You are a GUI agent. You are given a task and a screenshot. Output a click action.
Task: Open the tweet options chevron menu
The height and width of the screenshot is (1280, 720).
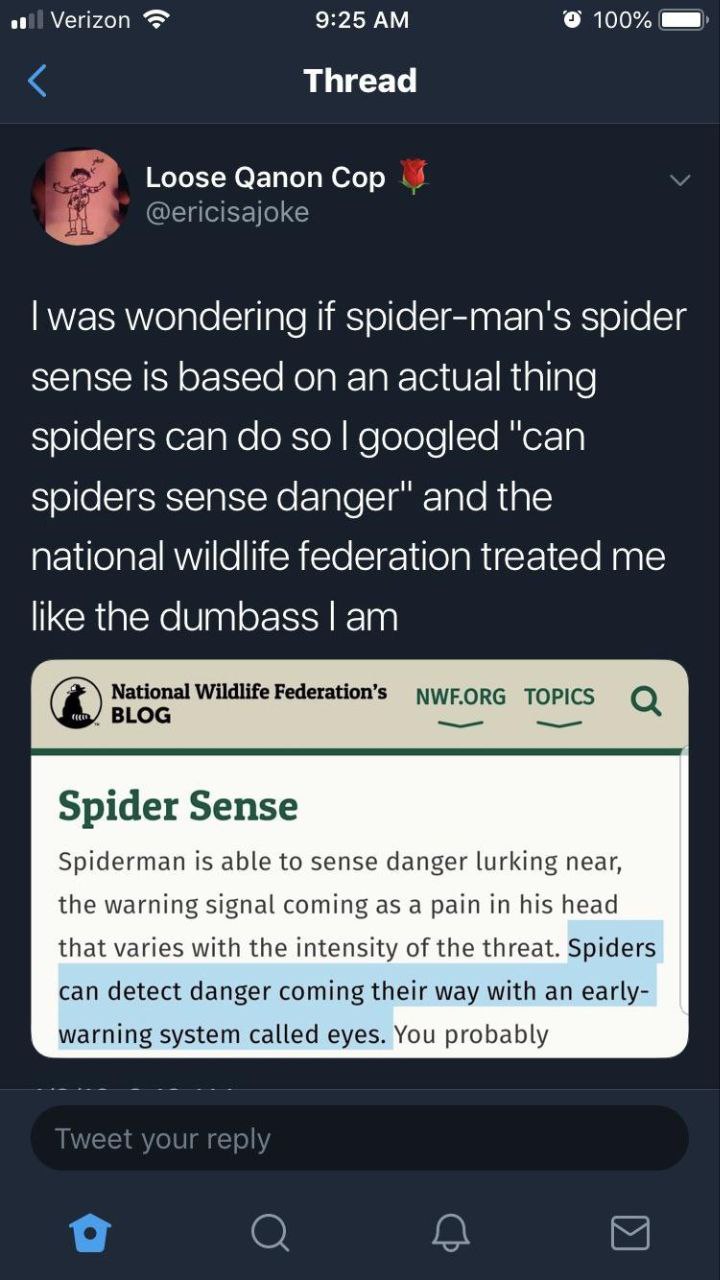(x=680, y=181)
